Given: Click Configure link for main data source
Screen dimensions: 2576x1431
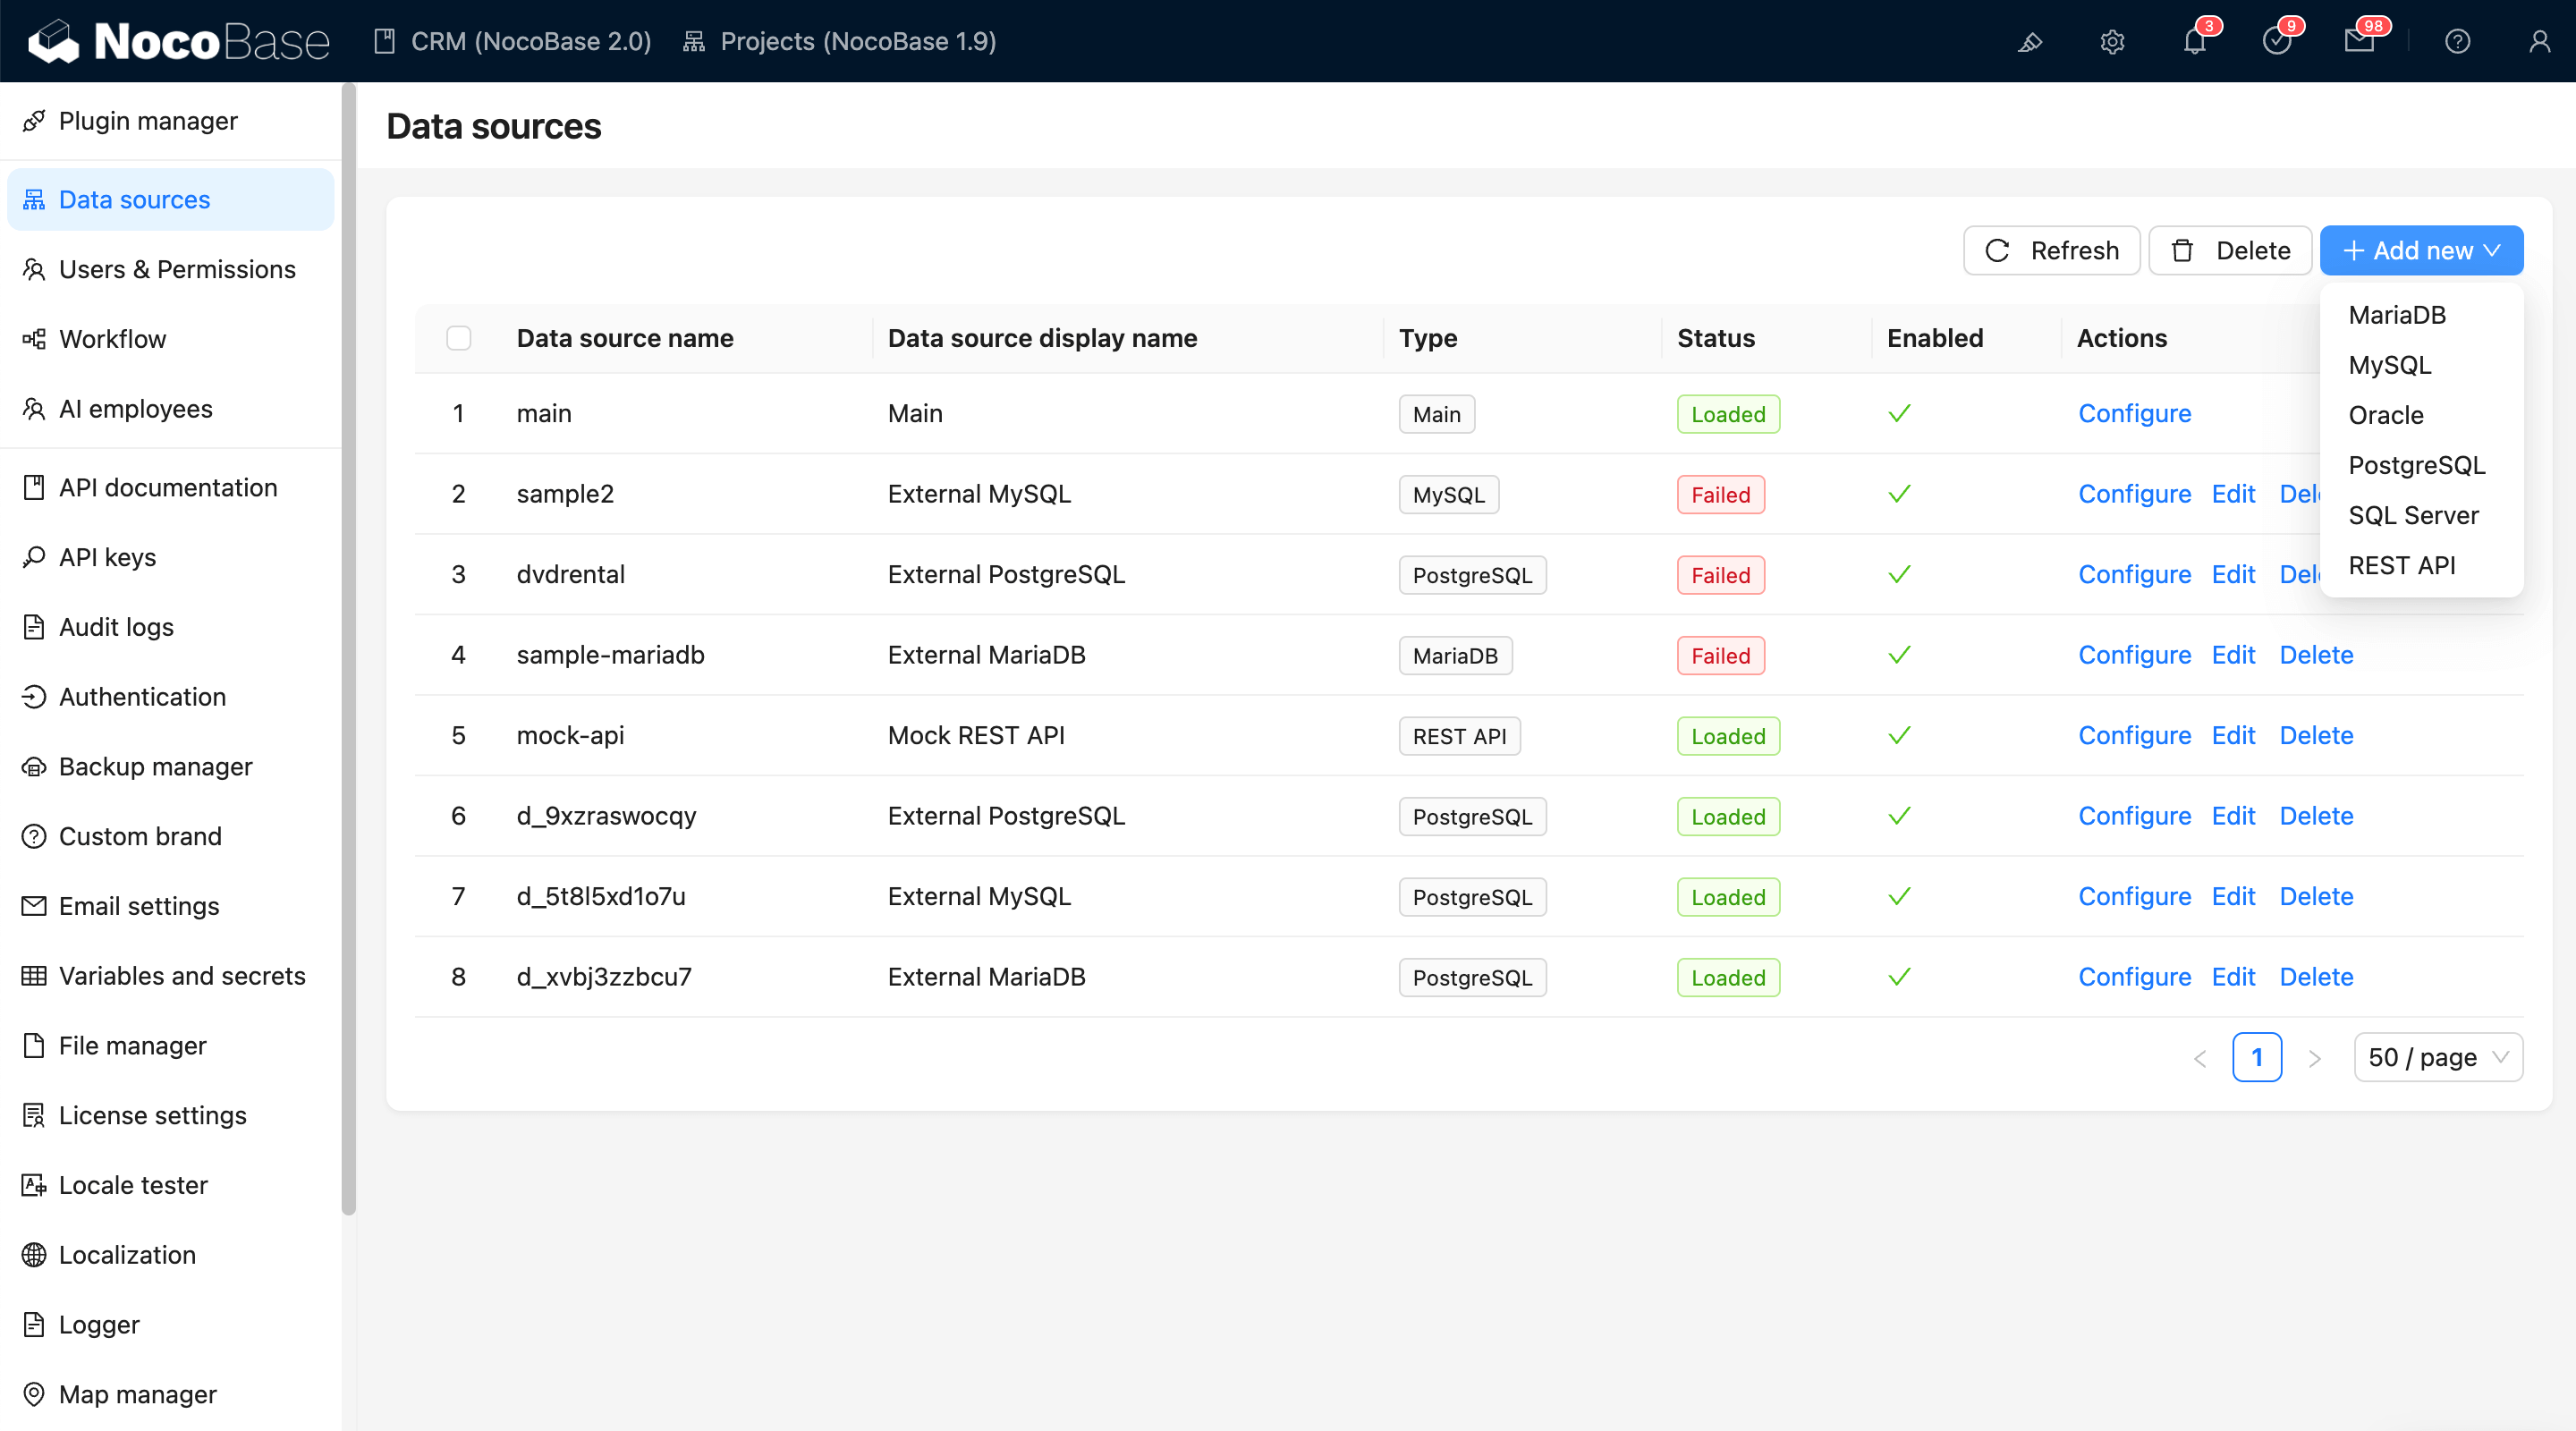Looking at the screenshot, I should (x=2134, y=414).
